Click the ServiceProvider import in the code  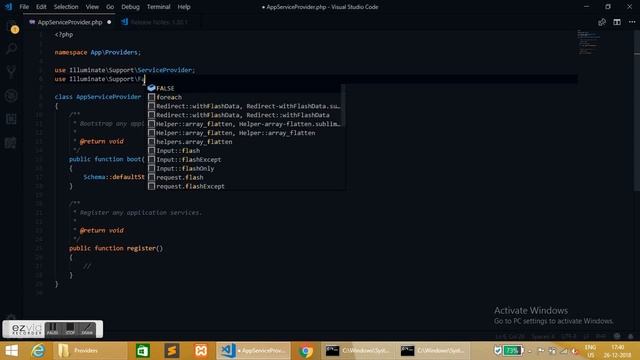click(164, 70)
